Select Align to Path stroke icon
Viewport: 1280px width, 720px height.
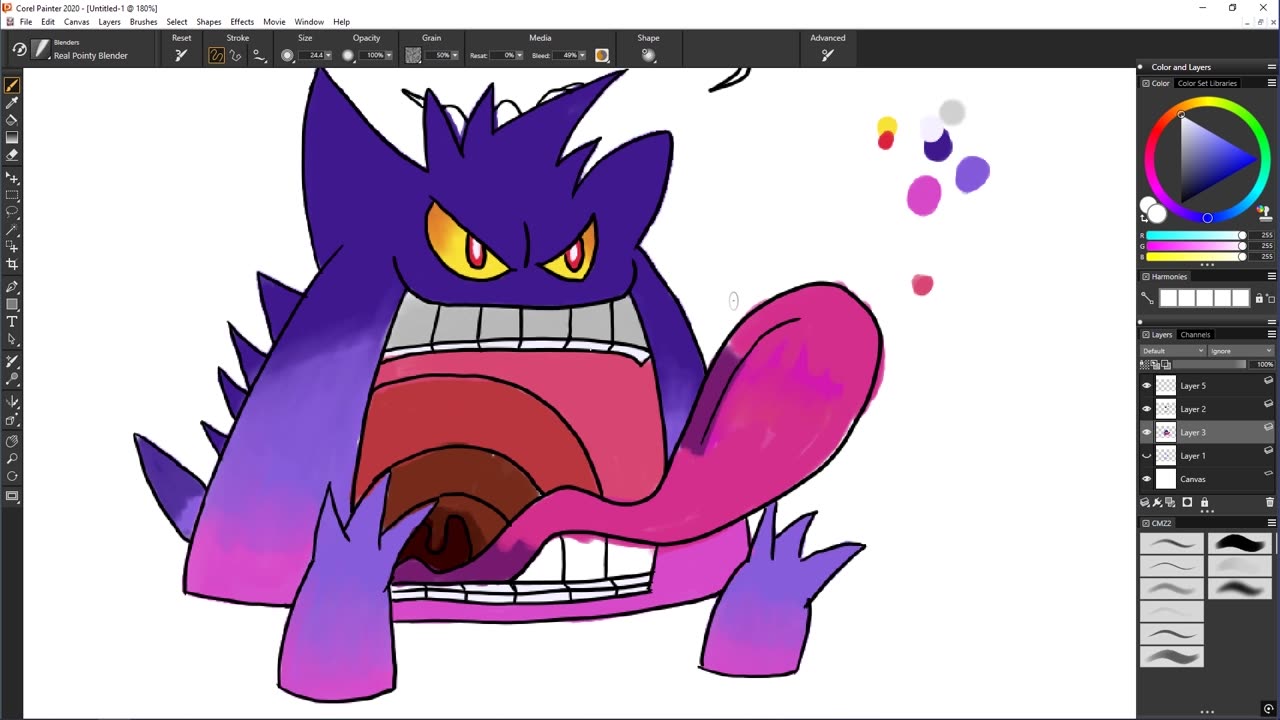258,55
